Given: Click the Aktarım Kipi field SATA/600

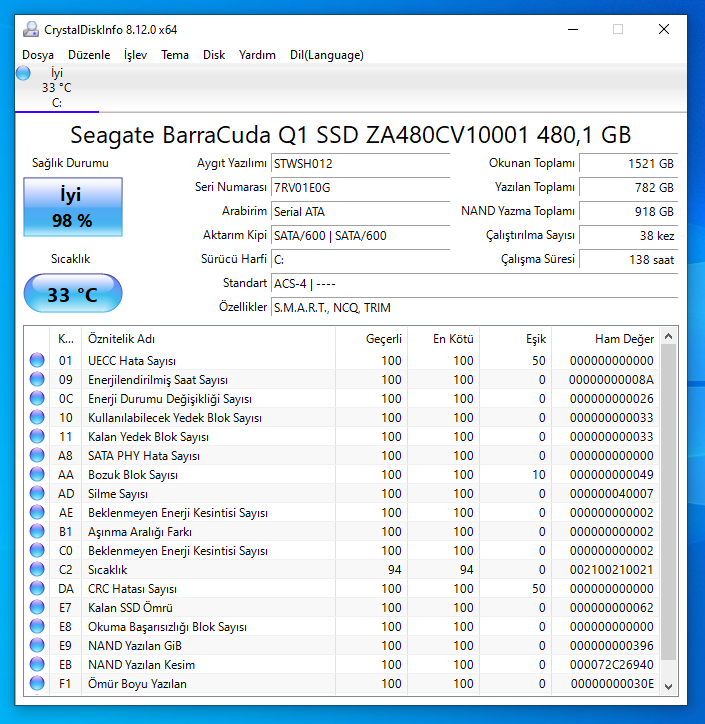Looking at the screenshot, I should coord(361,236).
